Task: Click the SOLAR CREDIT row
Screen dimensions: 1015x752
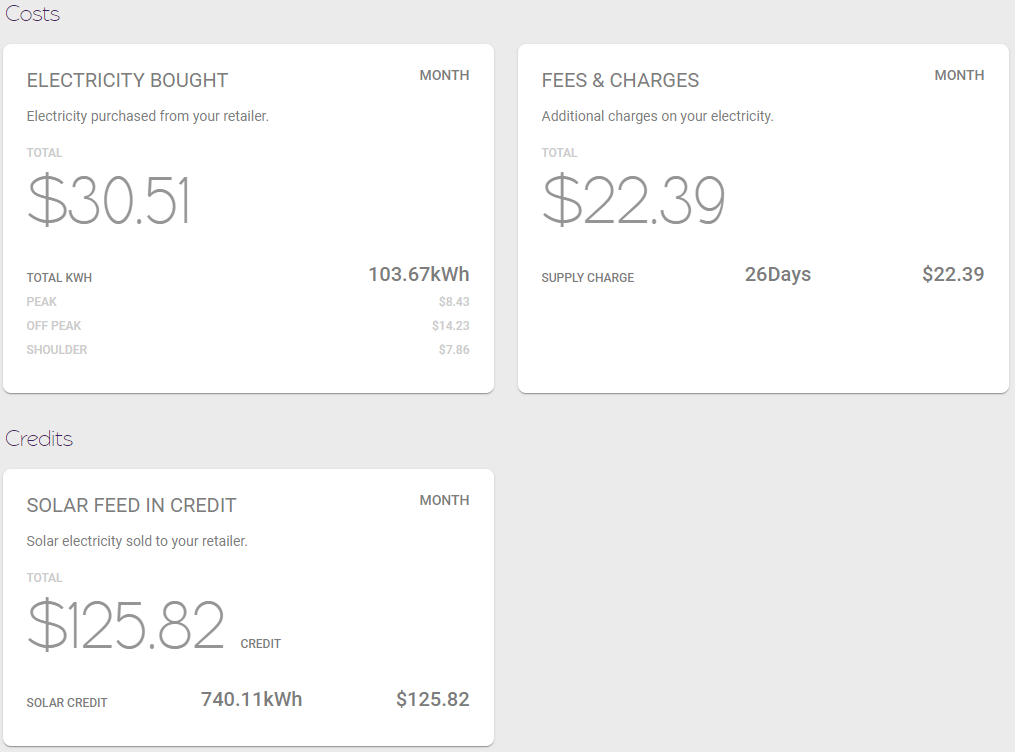Action: pyautogui.click(x=66, y=702)
